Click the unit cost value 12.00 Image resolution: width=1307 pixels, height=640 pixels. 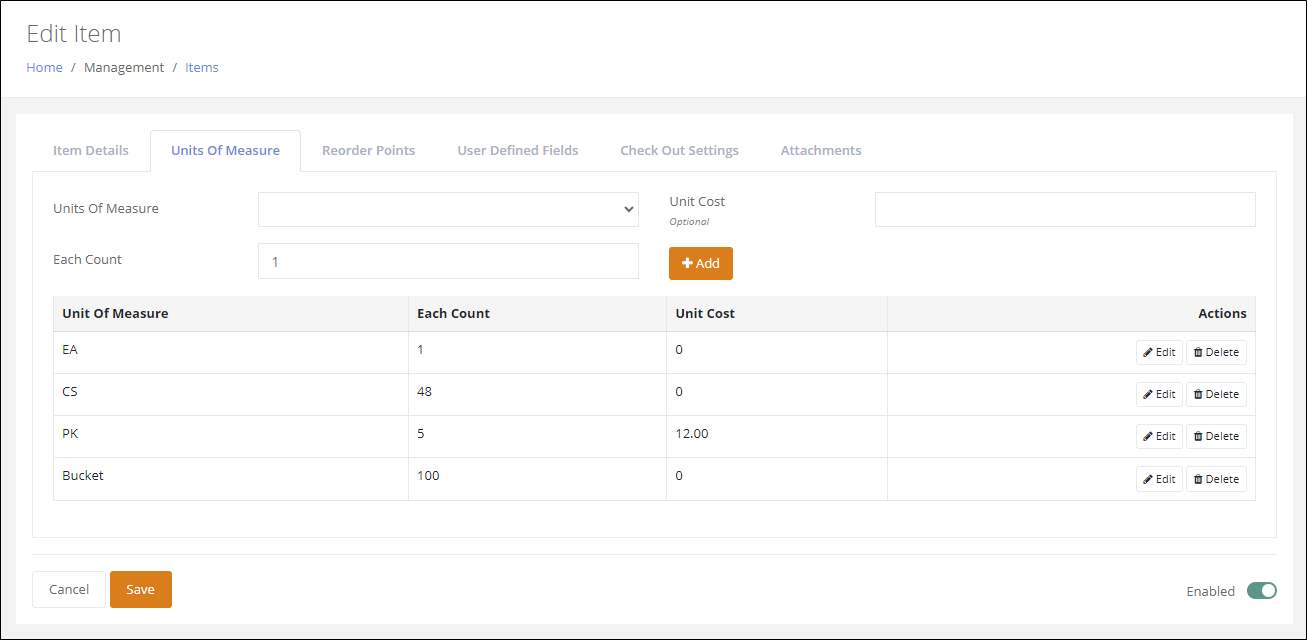point(692,433)
